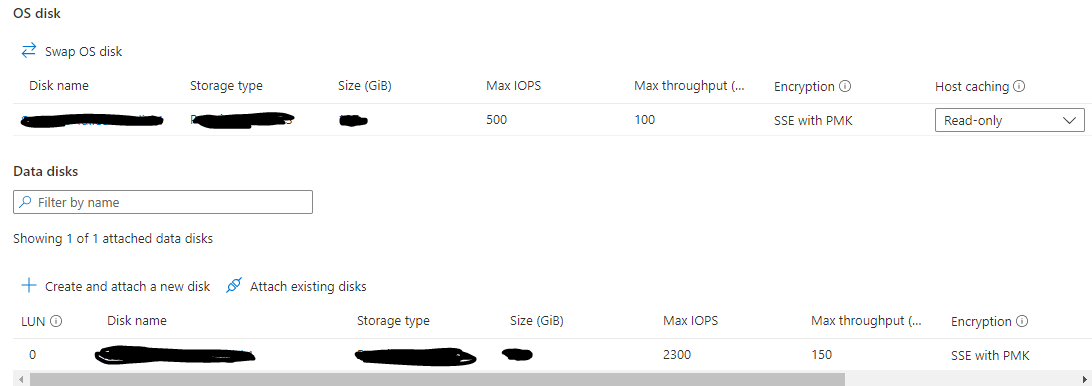Expand the Host caching dropdown chevron
Viewport: 1092px width, 386px height.
point(1069,121)
